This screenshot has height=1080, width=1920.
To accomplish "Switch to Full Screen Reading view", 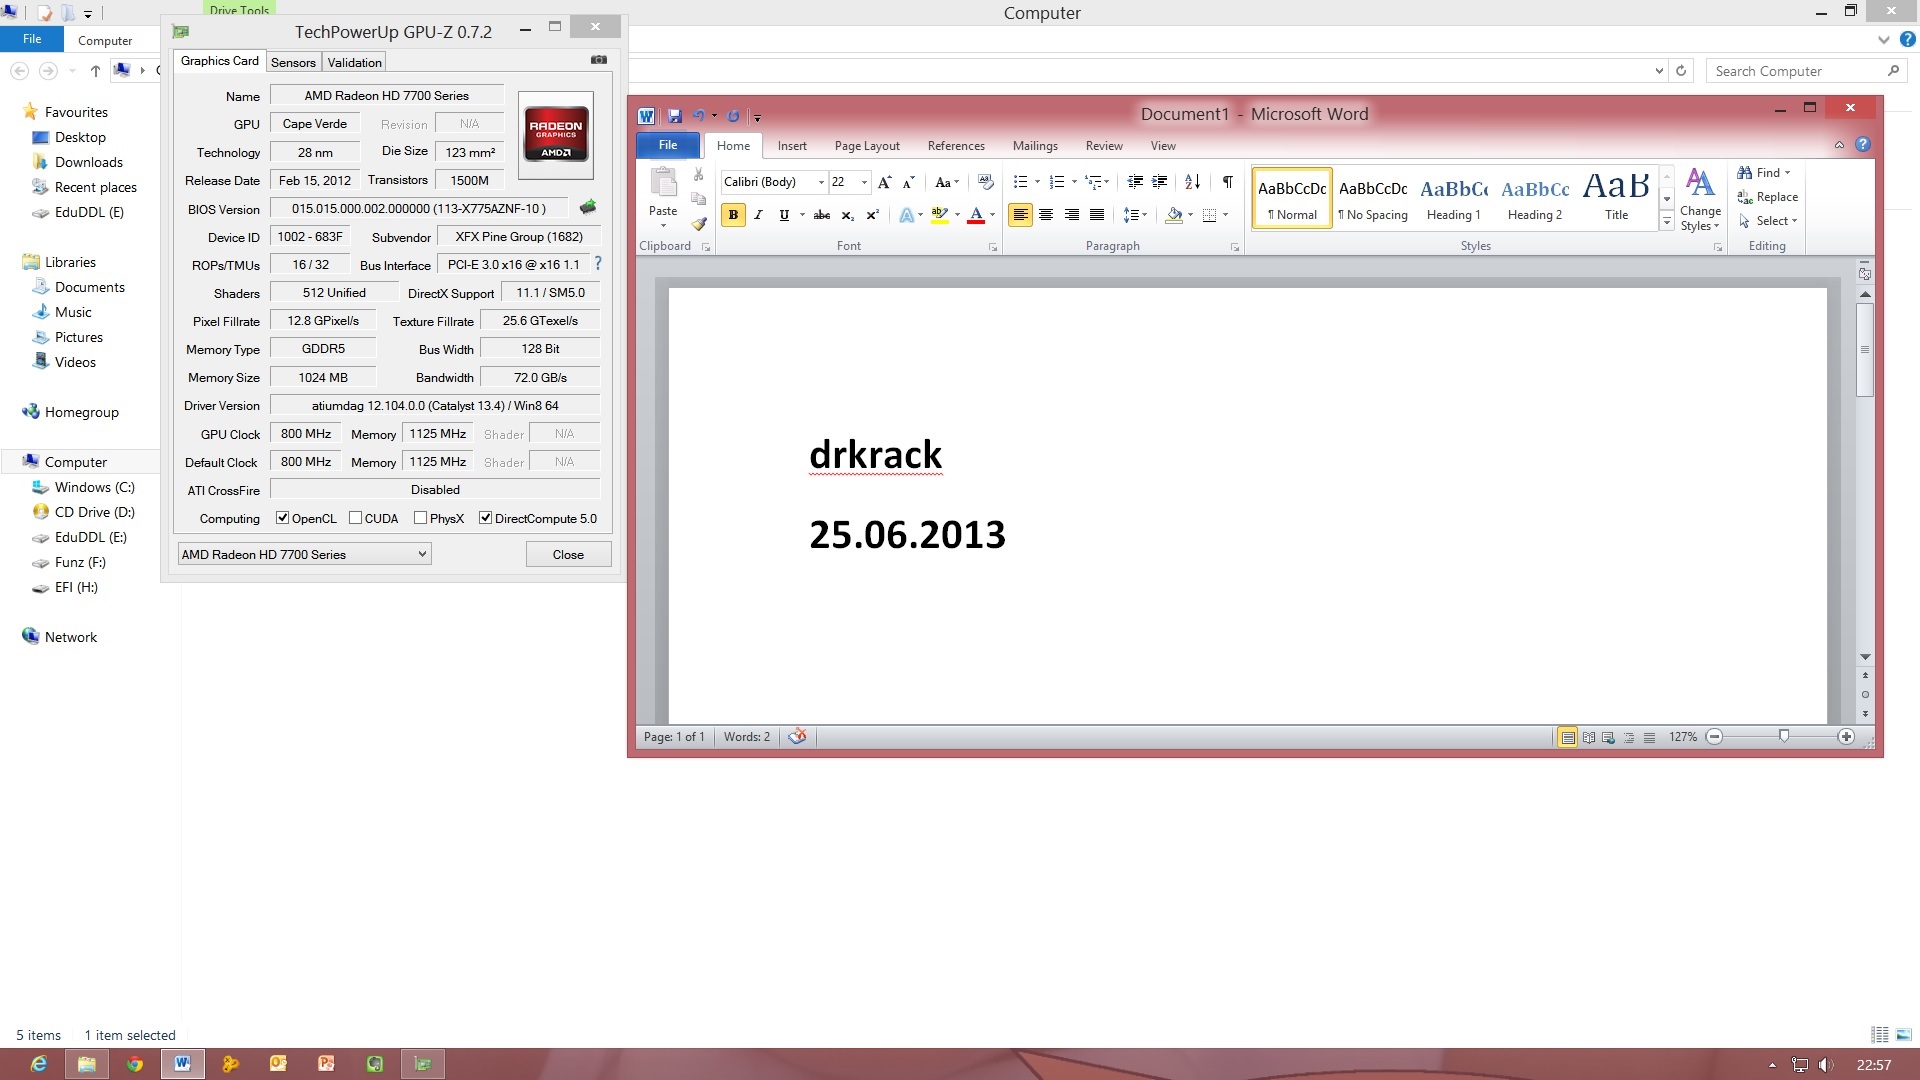I will pyautogui.click(x=1588, y=738).
